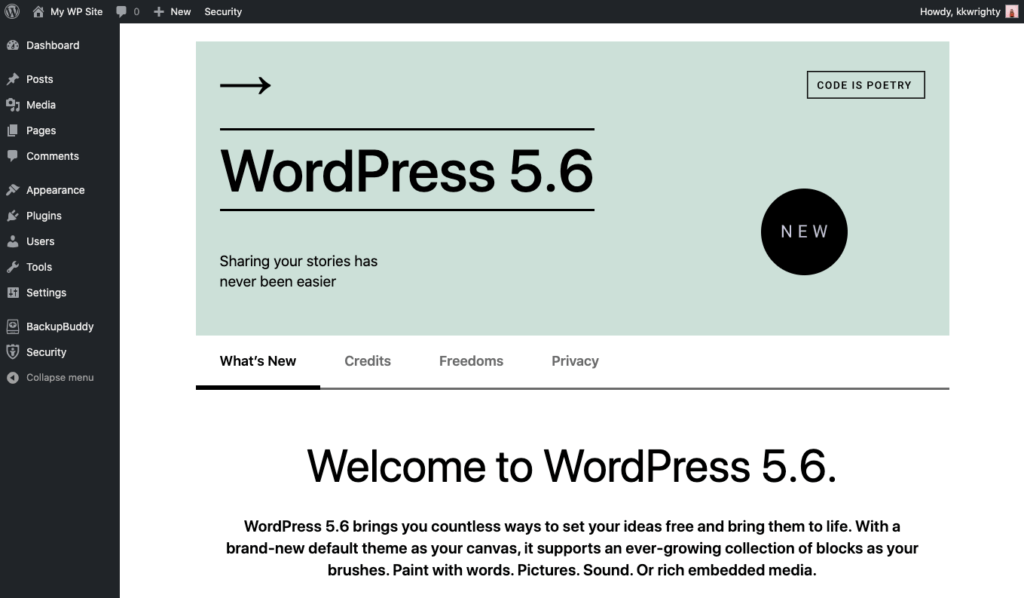Click the Posts pushpin icon

[x=12, y=79]
